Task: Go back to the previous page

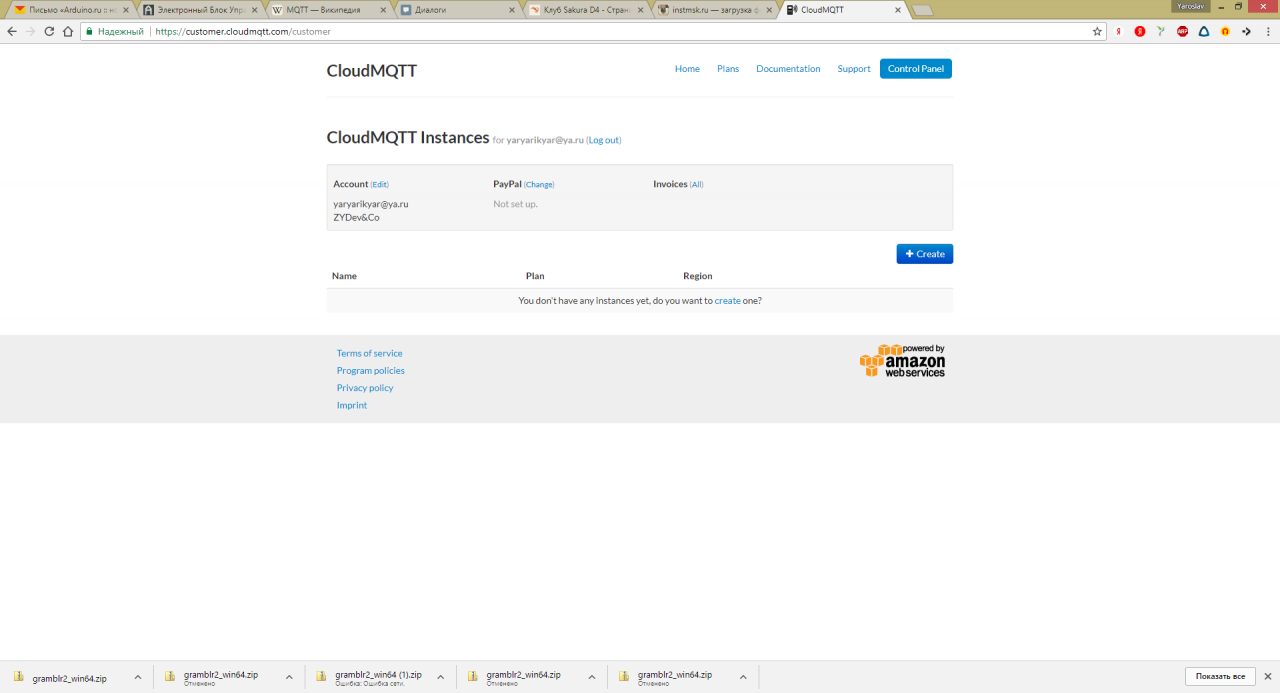Action: coord(12,31)
